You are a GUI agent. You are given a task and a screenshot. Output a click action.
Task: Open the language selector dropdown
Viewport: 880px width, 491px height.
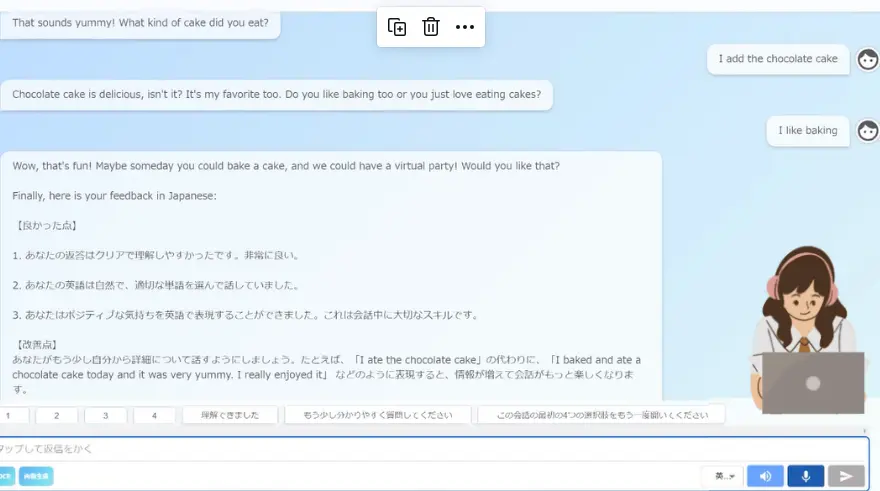722,476
